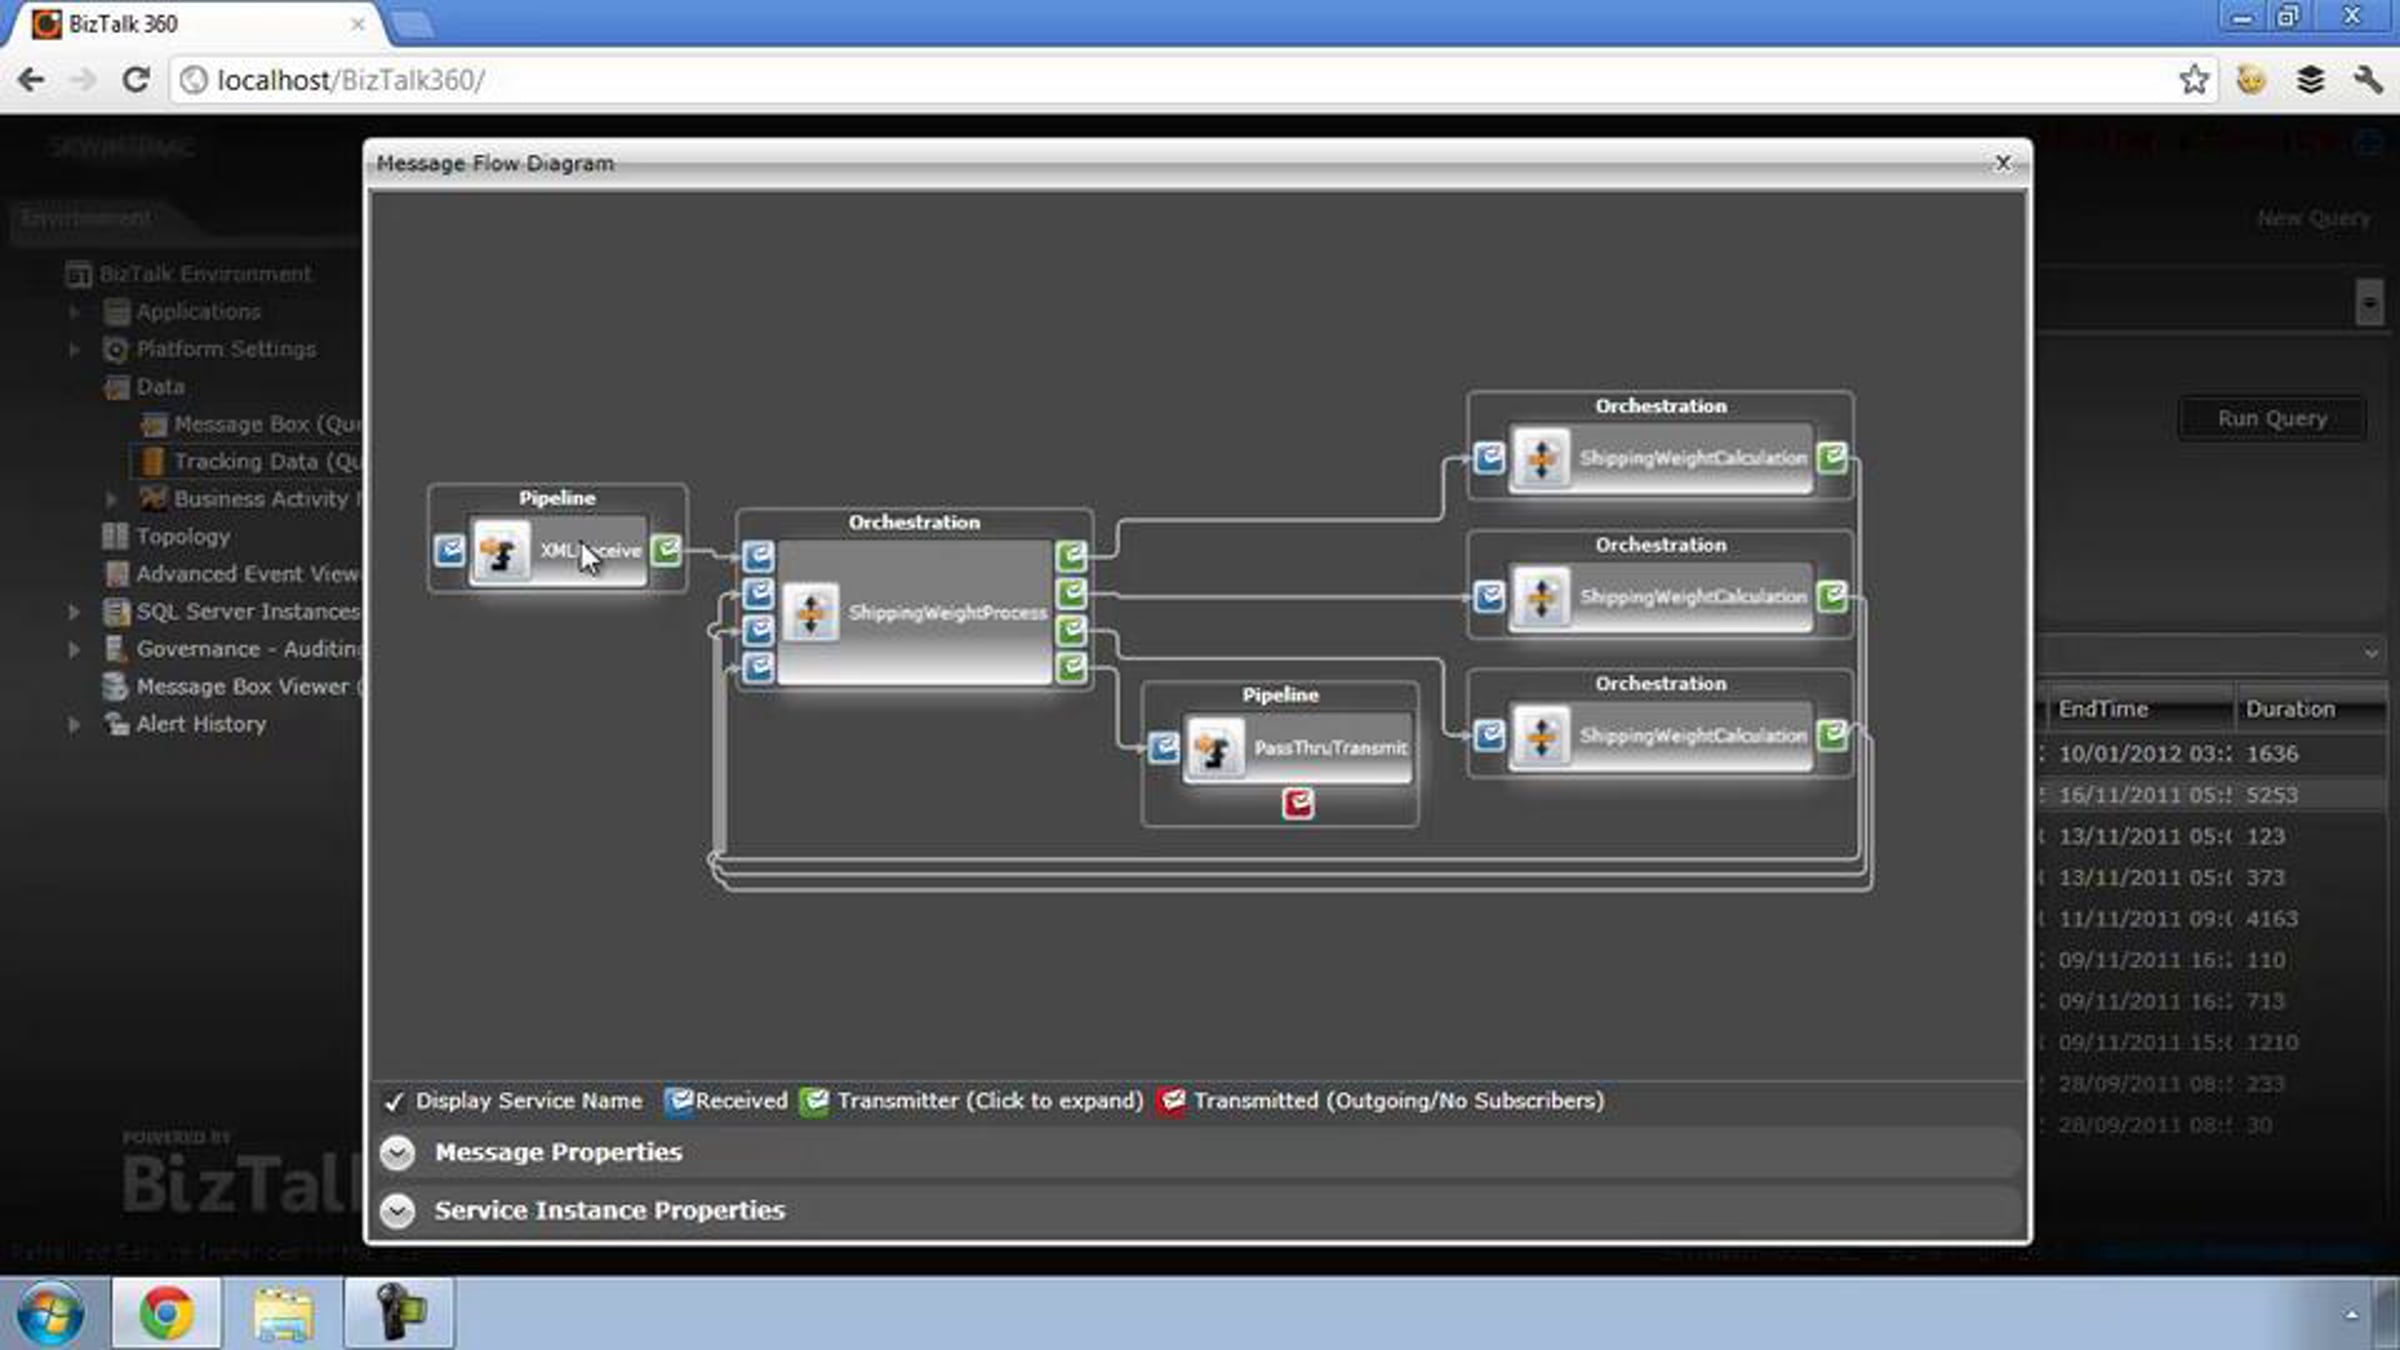
Task: Click the stacked layers extension icon
Action: (x=2310, y=80)
